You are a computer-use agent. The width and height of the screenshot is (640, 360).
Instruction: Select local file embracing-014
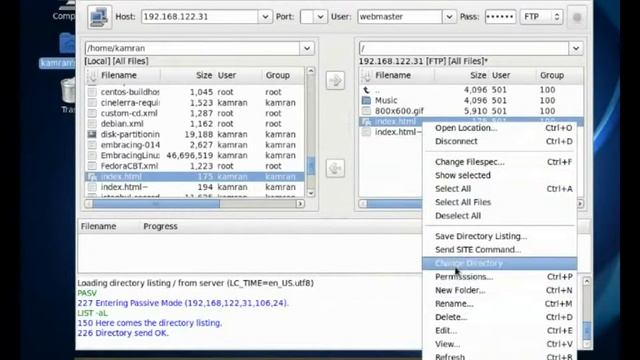(x=195, y=145)
